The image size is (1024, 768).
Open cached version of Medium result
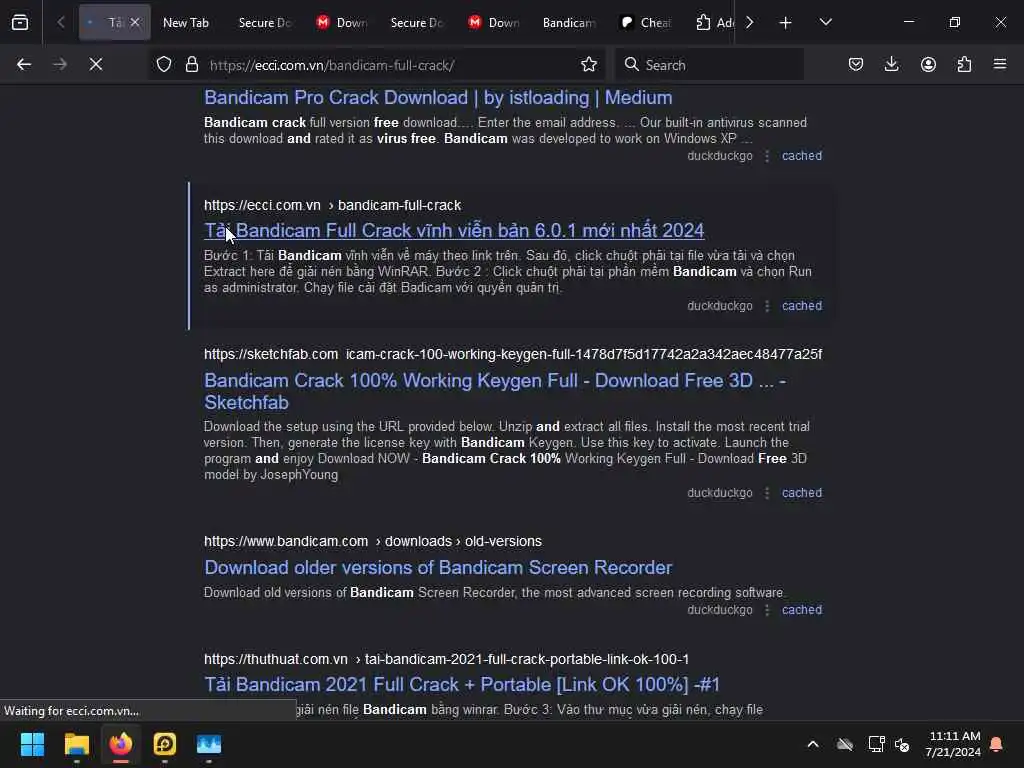pos(802,156)
